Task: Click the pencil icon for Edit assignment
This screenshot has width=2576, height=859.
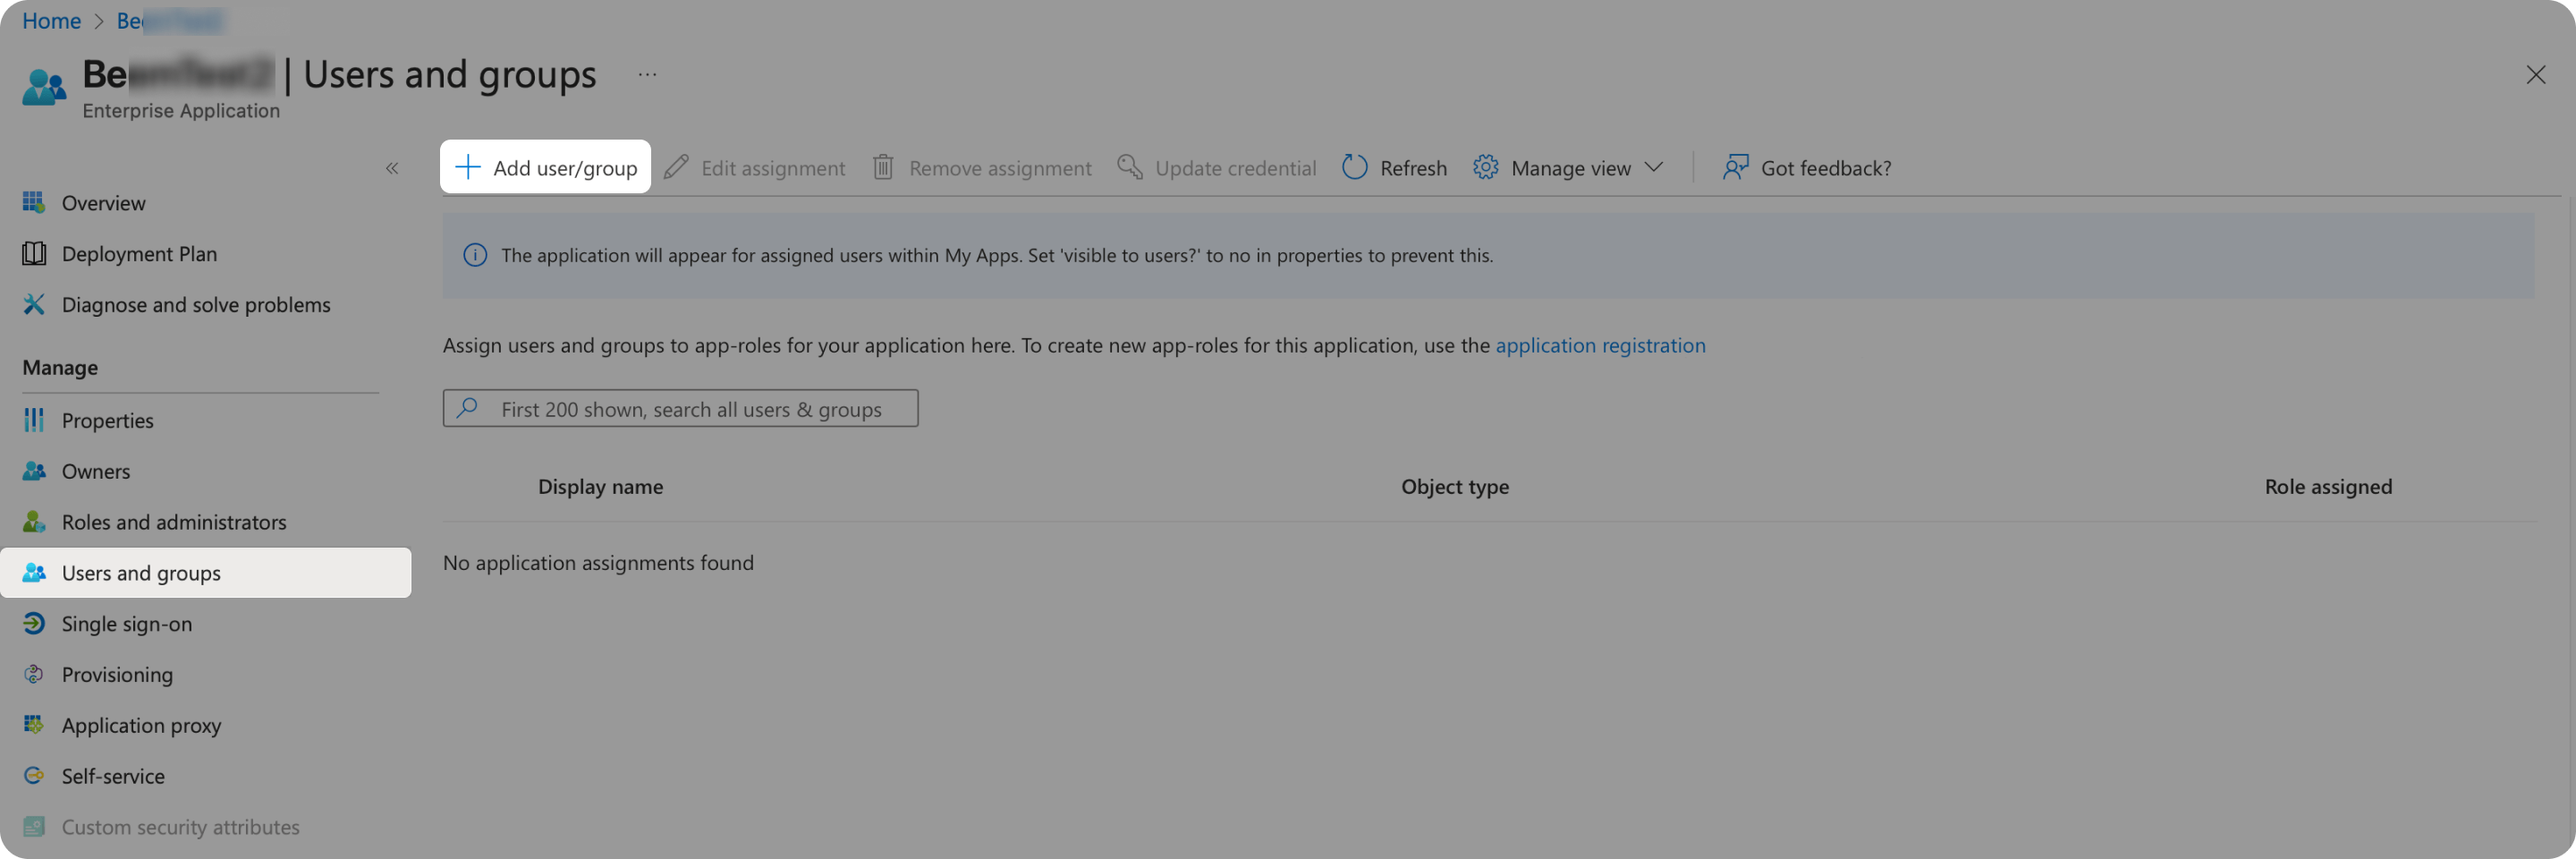Action: click(676, 167)
